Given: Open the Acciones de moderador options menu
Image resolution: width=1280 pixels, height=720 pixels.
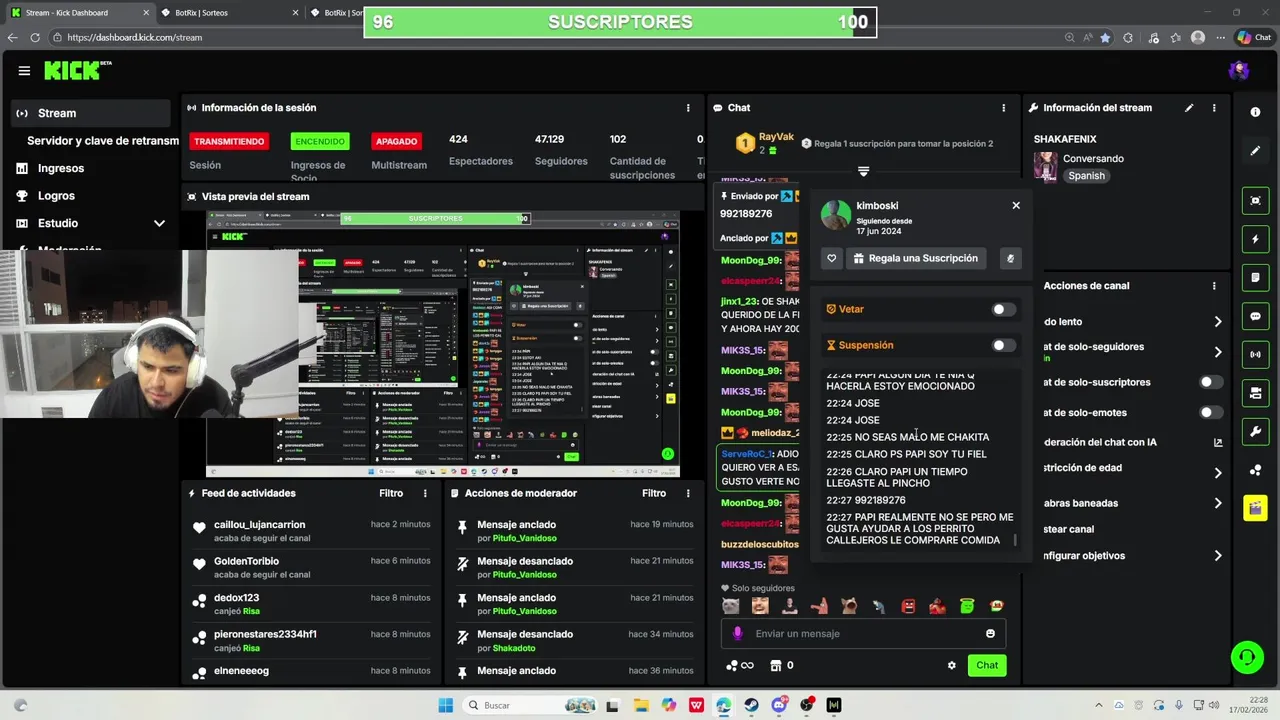Looking at the screenshot, I should (688, 493).
